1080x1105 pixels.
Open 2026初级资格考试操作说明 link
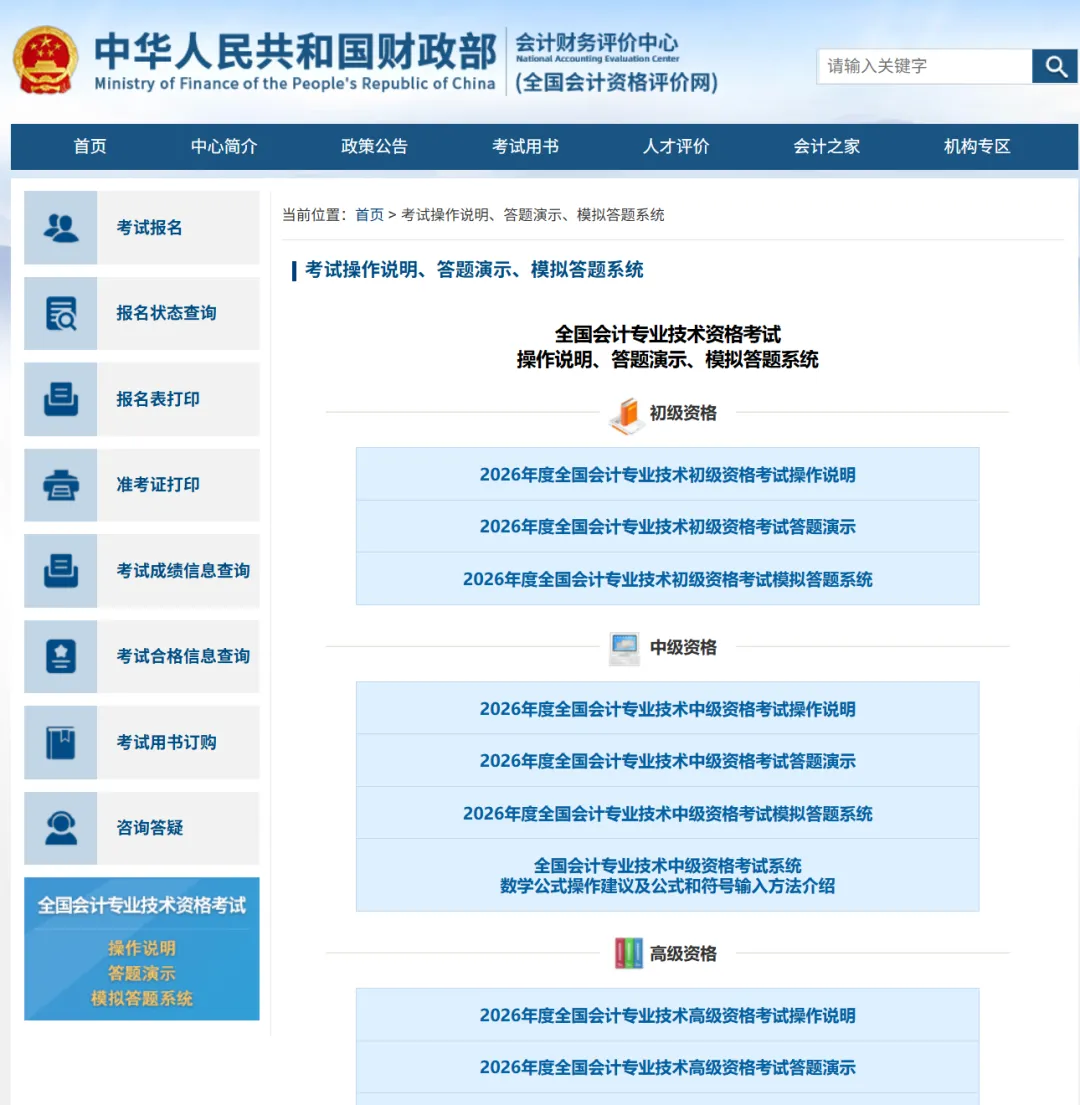pos(668,475)
